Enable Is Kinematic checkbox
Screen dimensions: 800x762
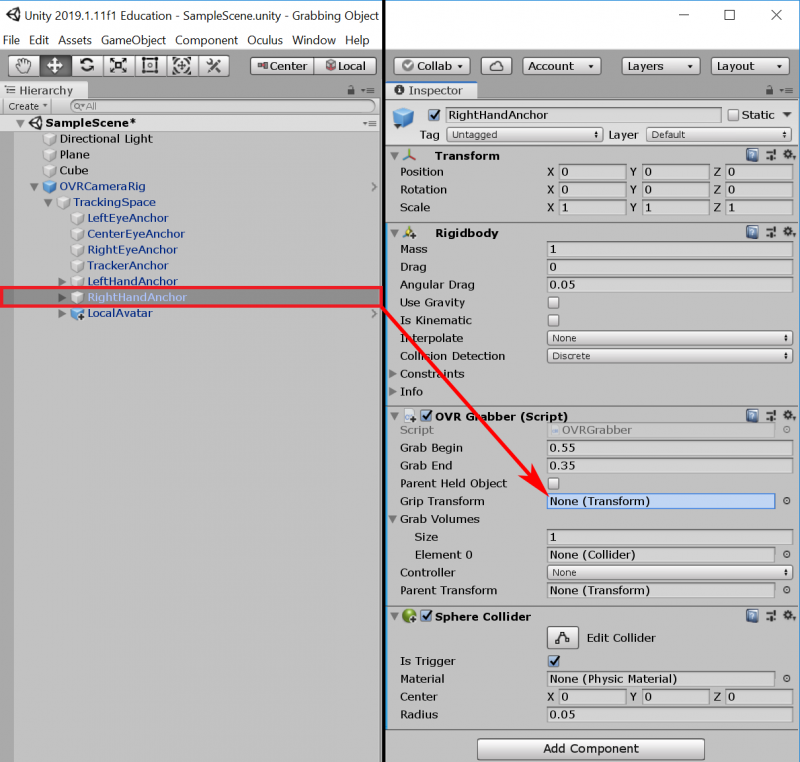(x=554, y=320)
